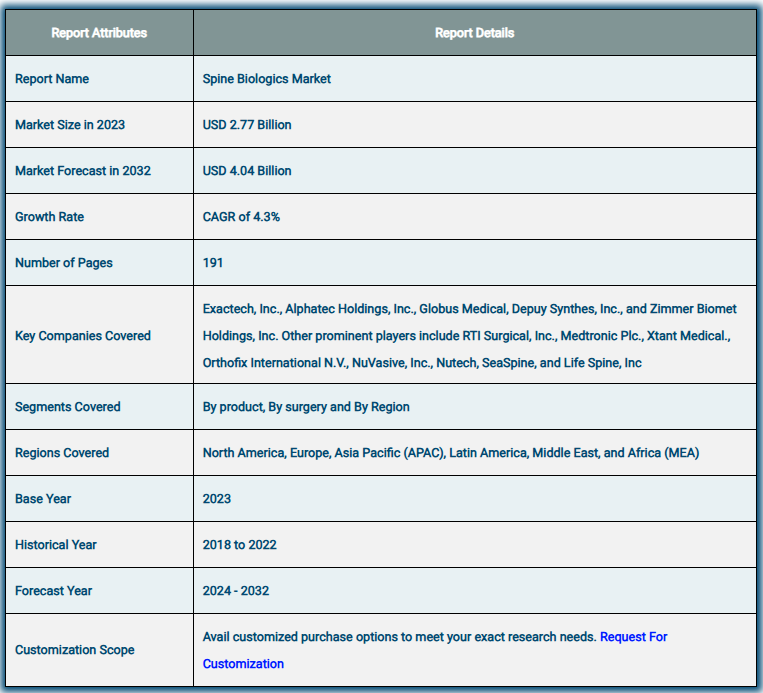
Task: Click the Forecast Year label
Action: [x=54, y=591]
